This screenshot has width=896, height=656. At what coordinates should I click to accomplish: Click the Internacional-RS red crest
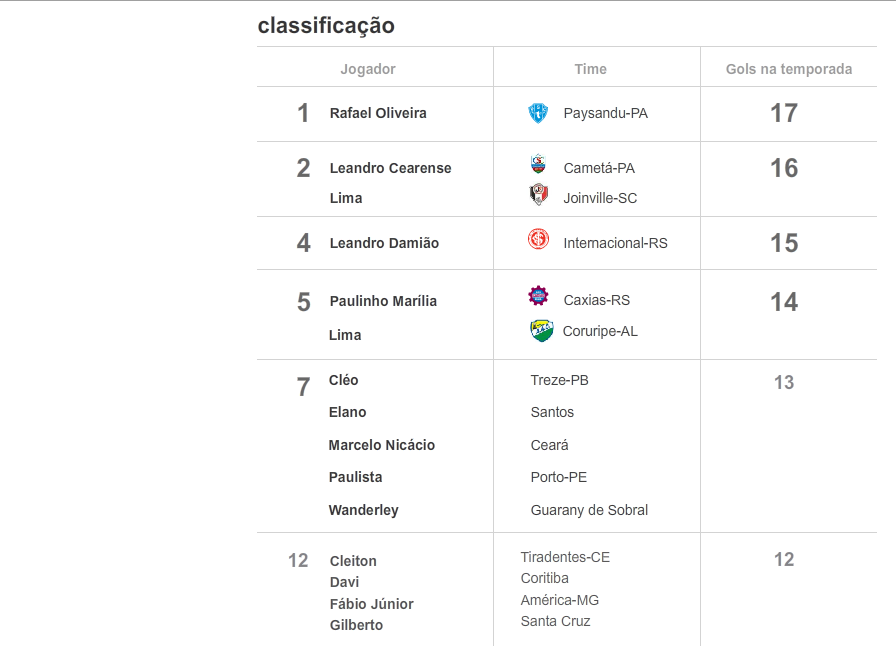[x=538, y=239]
